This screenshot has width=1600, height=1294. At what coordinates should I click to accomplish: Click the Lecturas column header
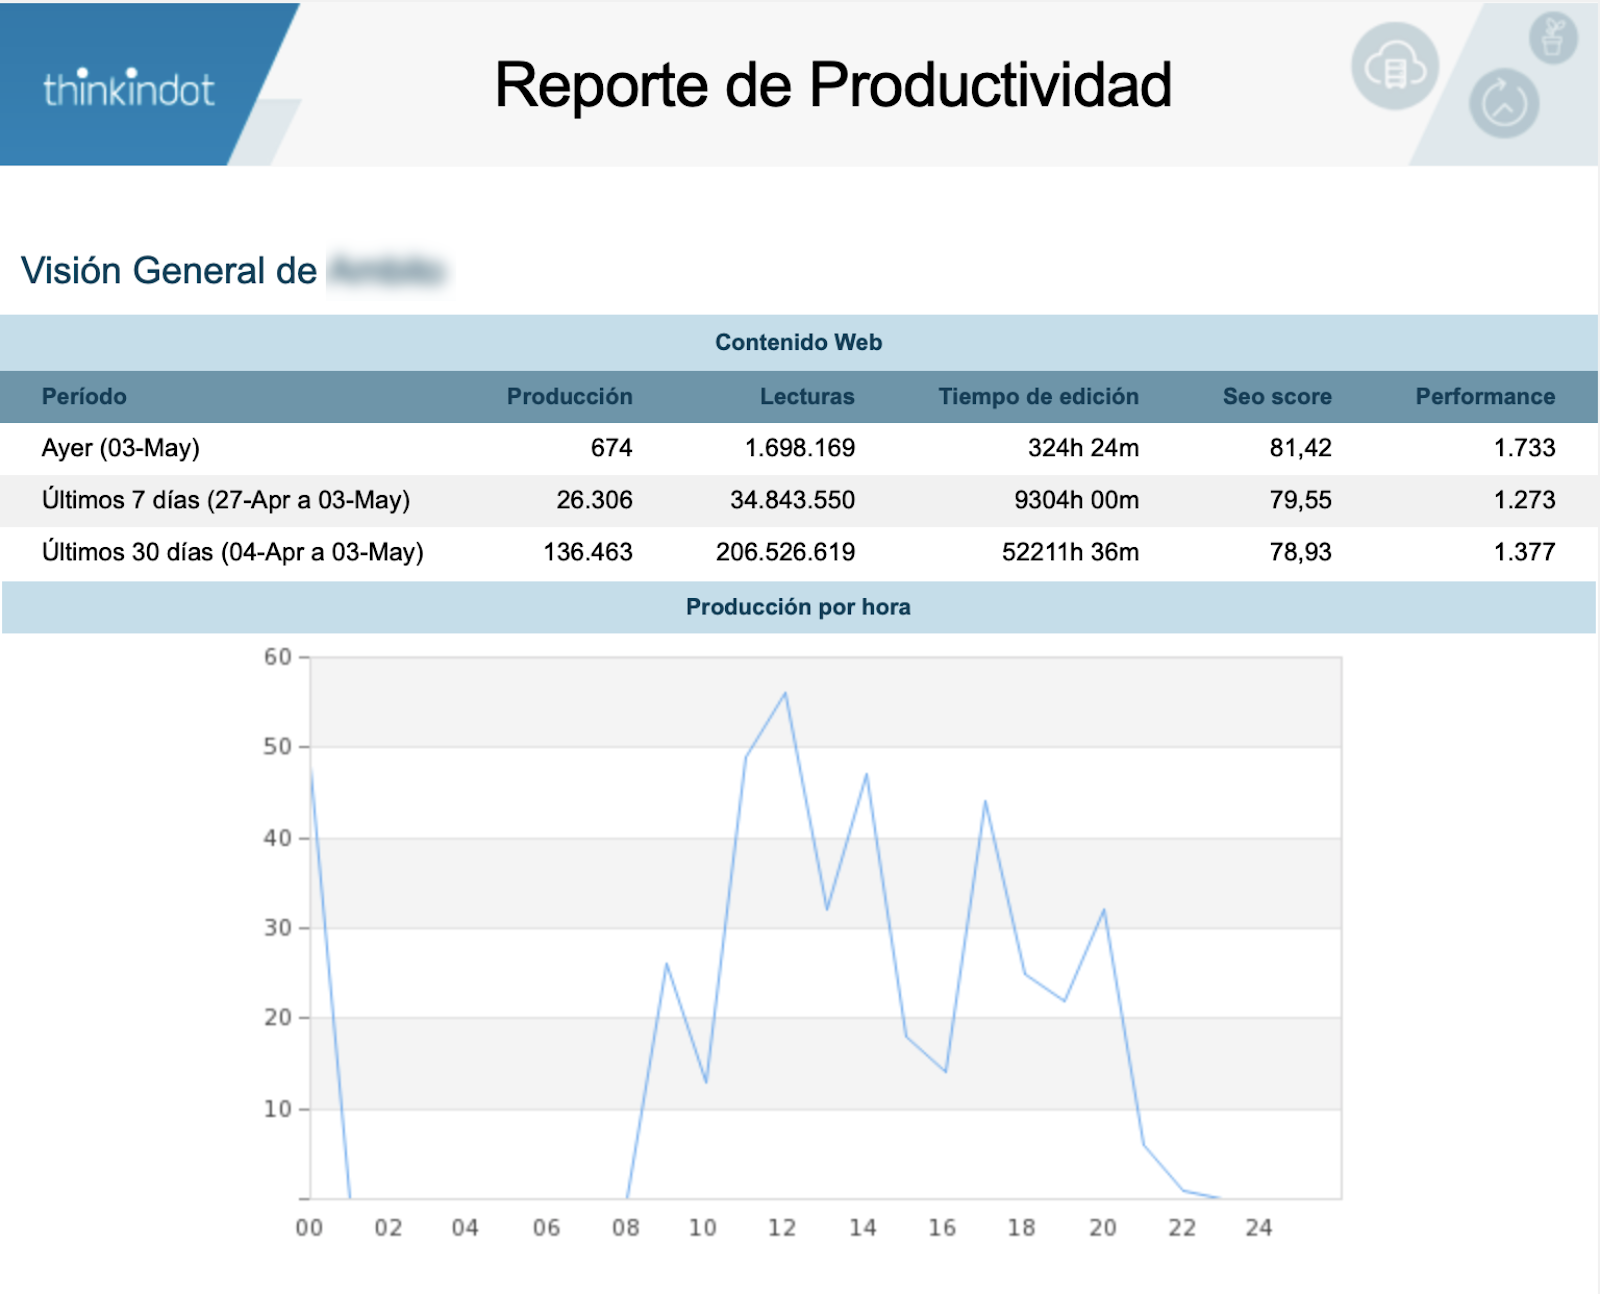click(x=806, y=397)
